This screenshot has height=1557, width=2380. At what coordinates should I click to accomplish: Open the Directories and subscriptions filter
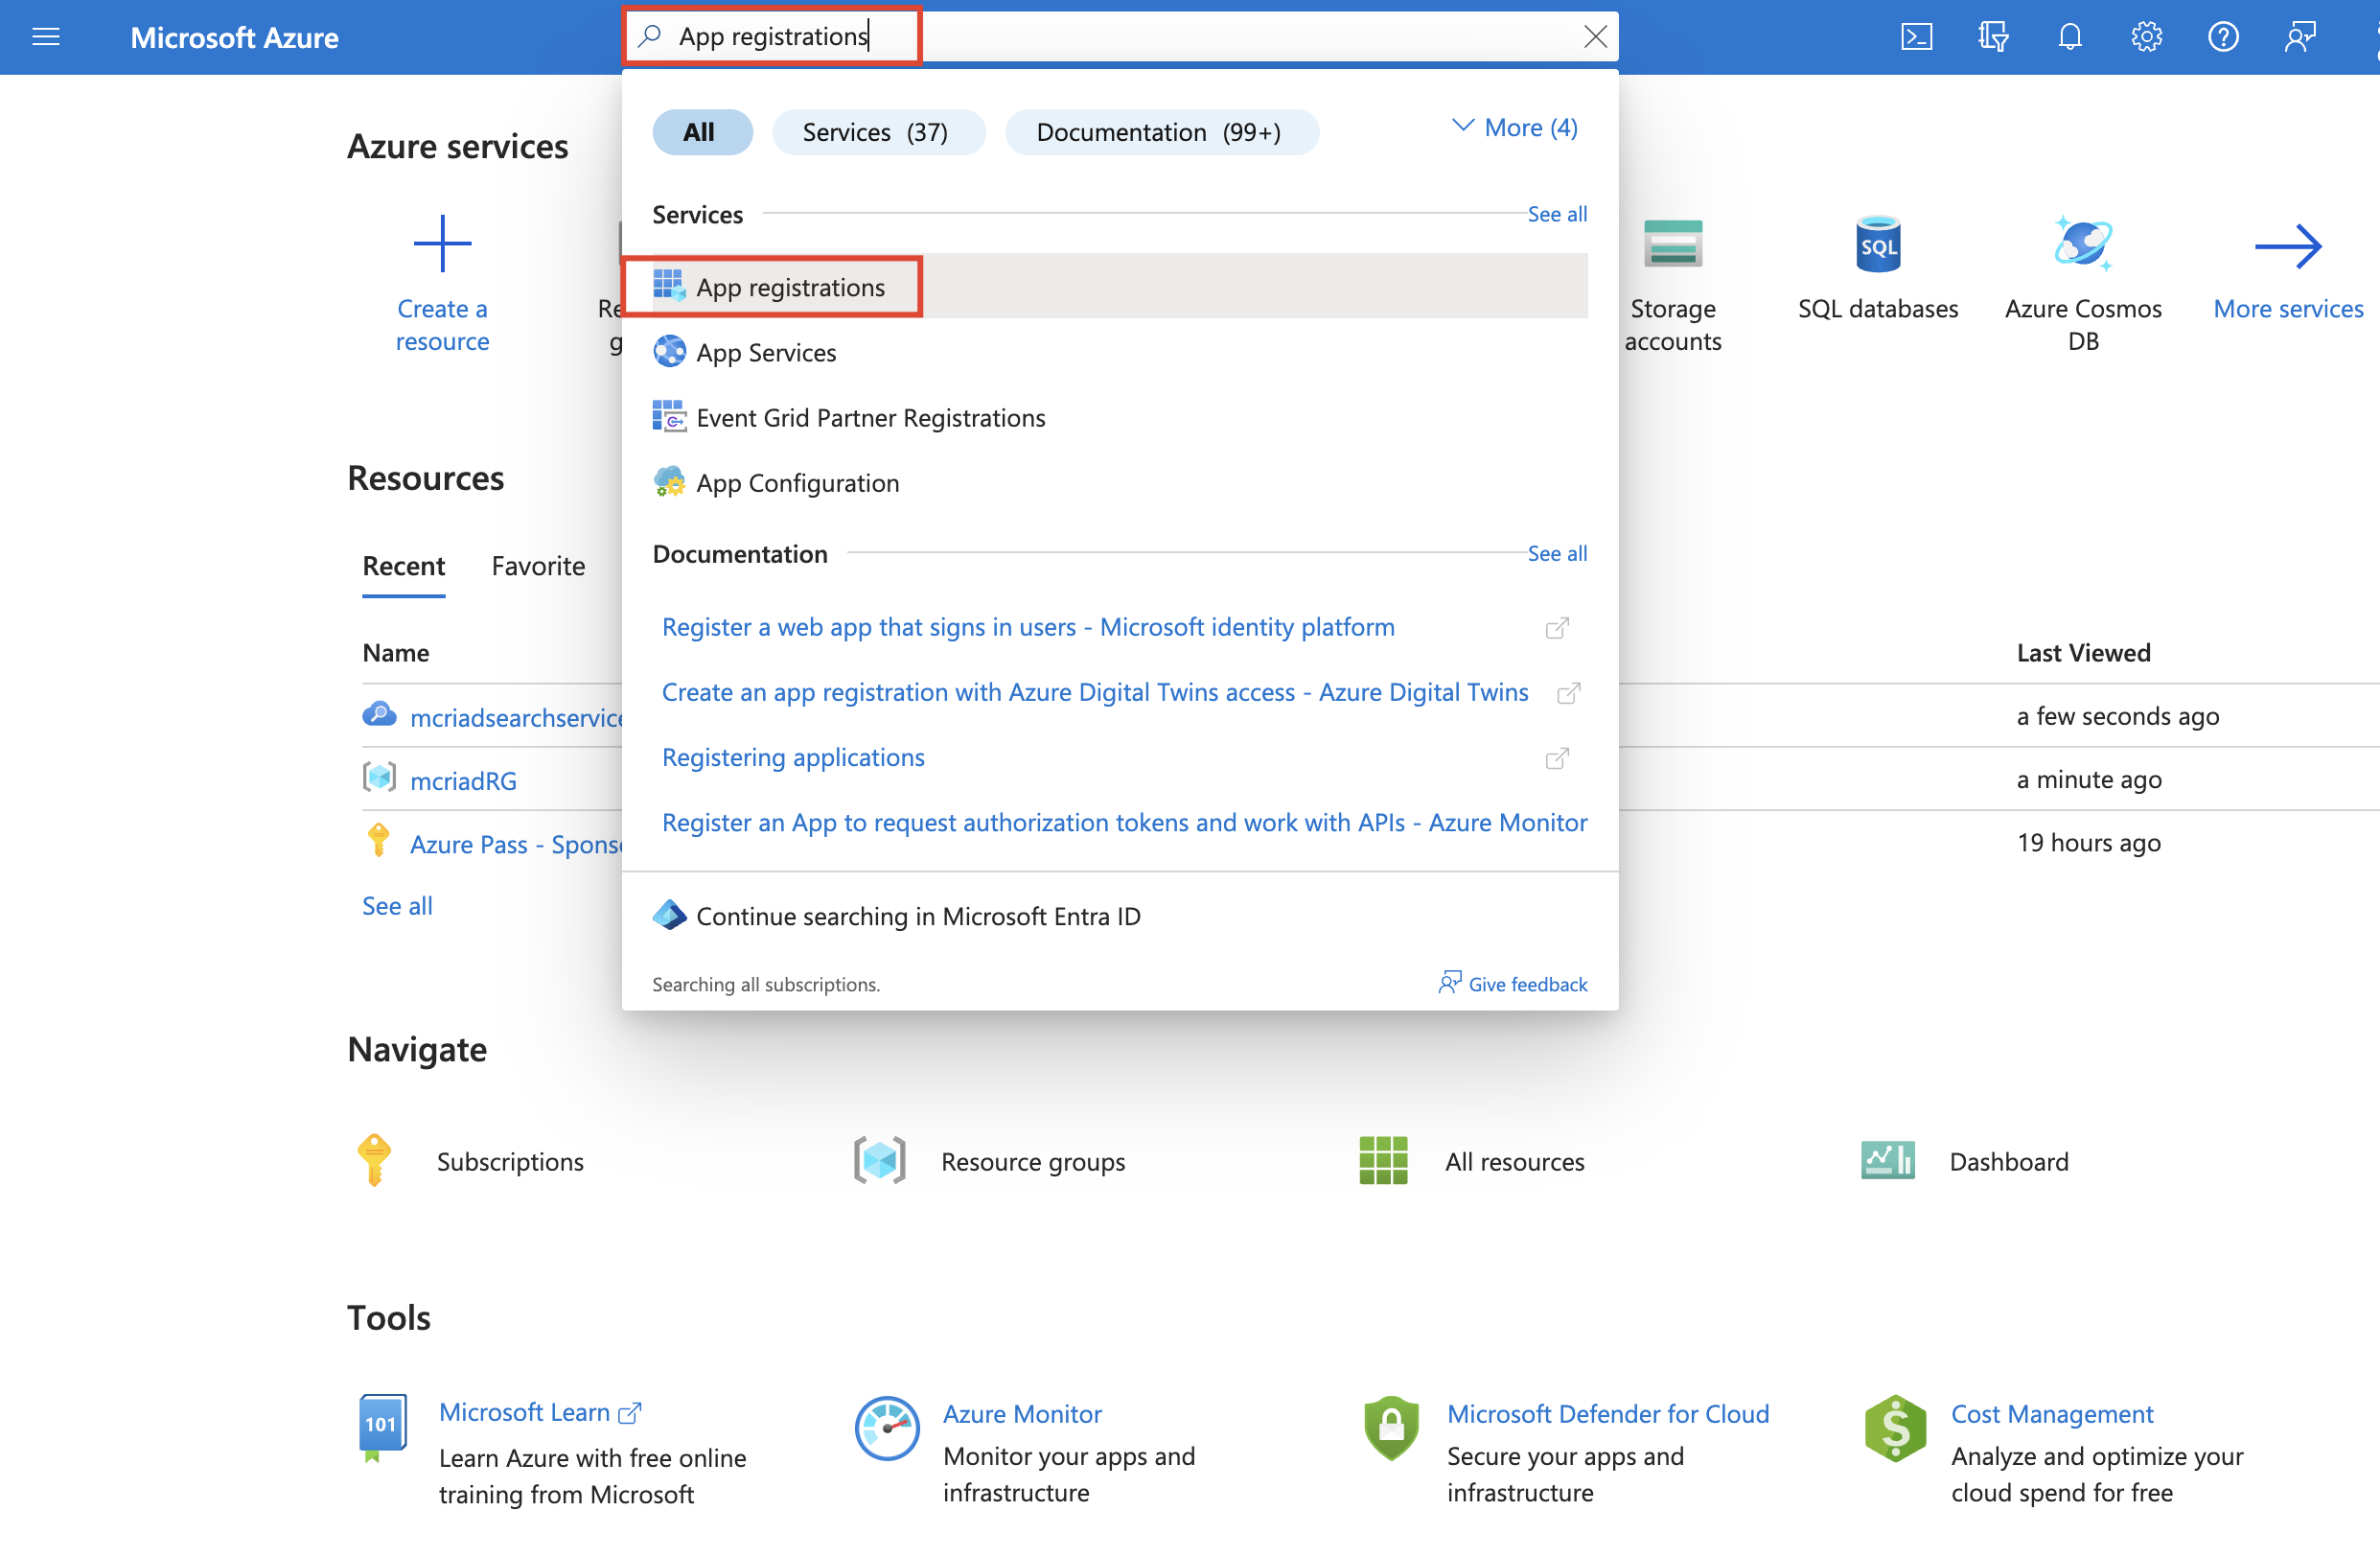pos(1992,37)
